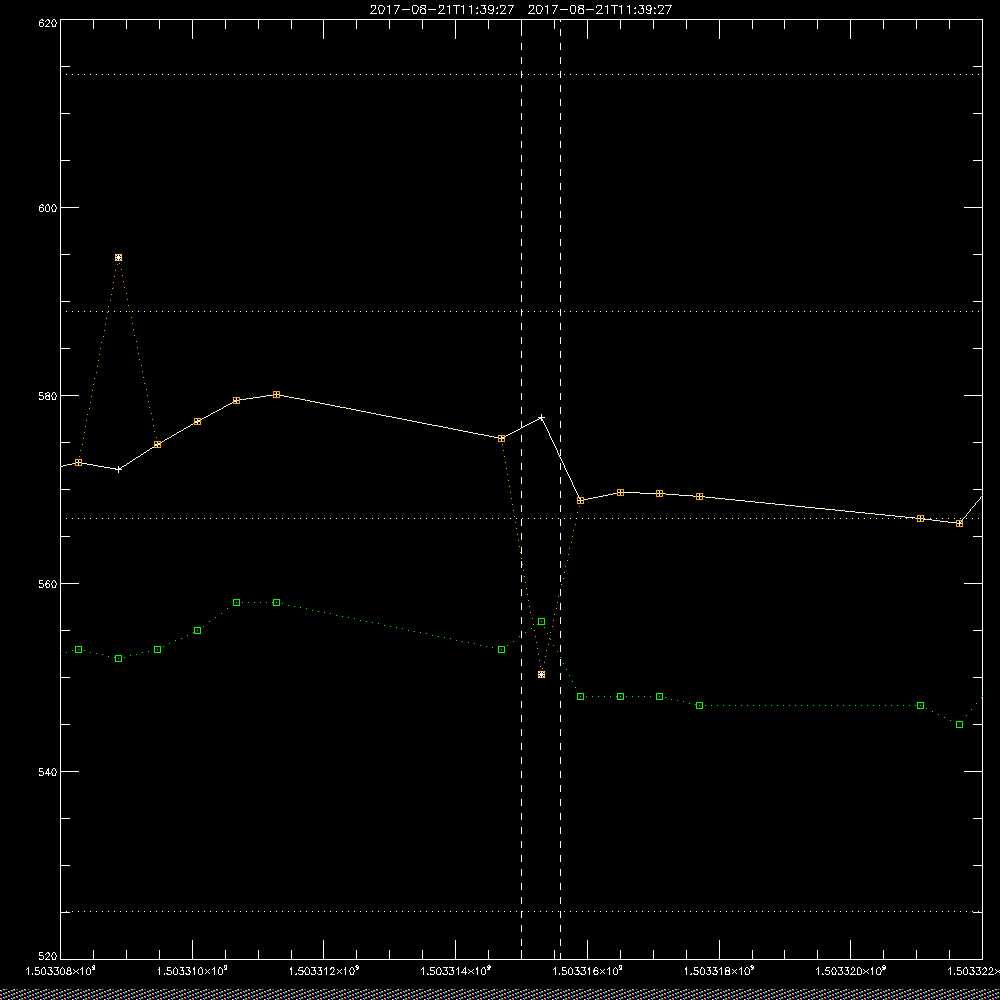Click the second timestamp in the plot title
The image size is (1000, 1000).
tap(599, 10)
